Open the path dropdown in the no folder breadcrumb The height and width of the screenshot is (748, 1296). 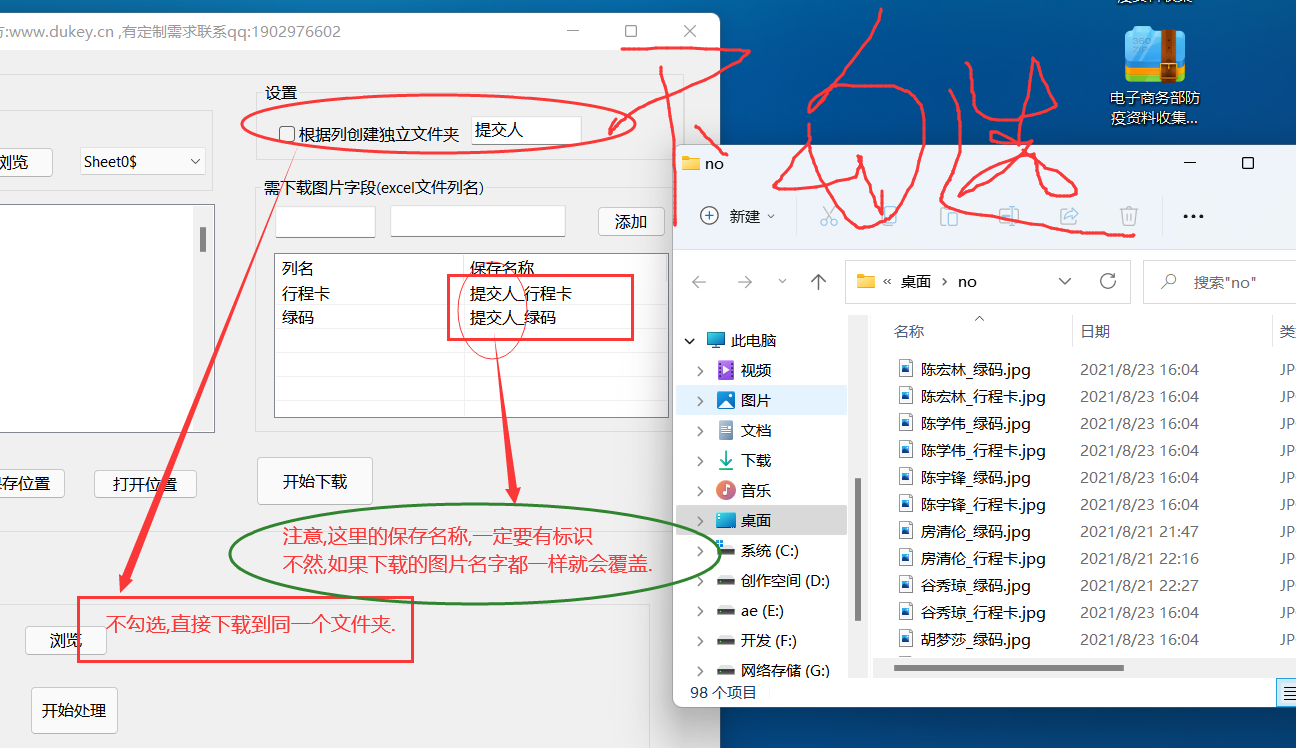point(1065,281)
